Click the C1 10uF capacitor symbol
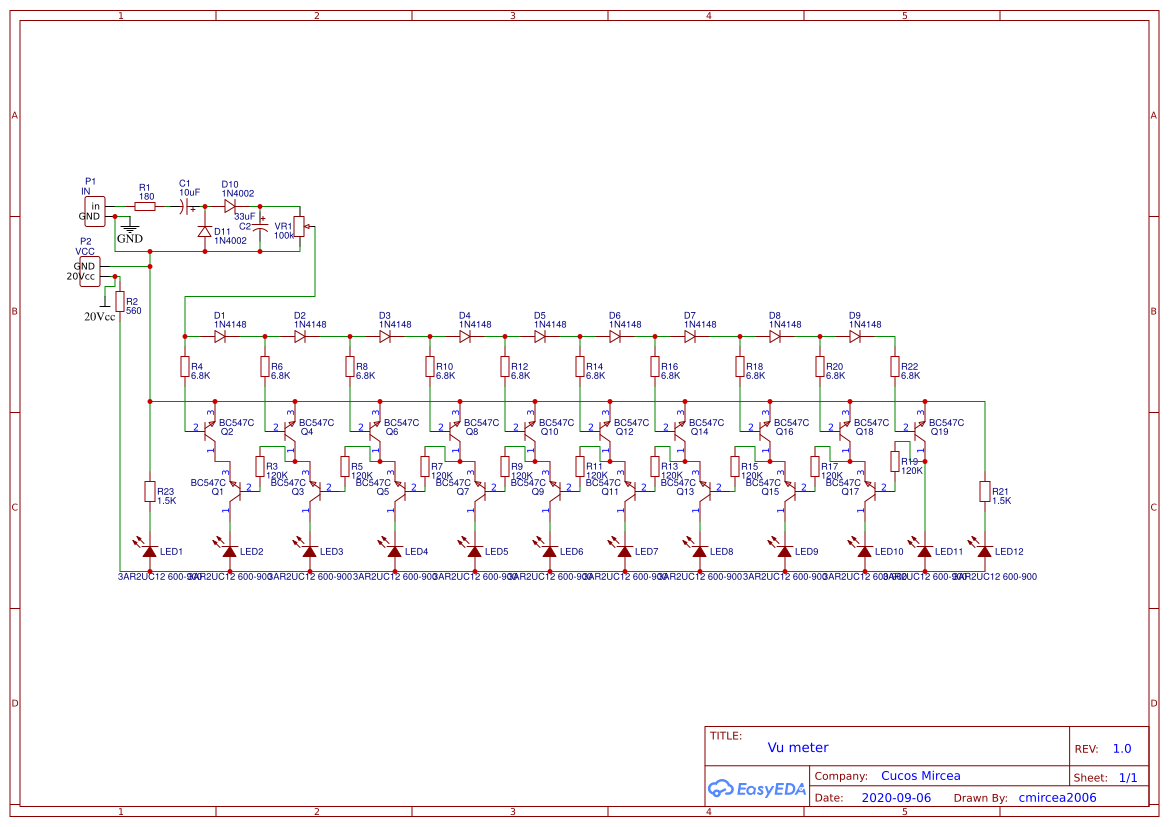Viewport: 1169px width, 827px height. [187, 207]
